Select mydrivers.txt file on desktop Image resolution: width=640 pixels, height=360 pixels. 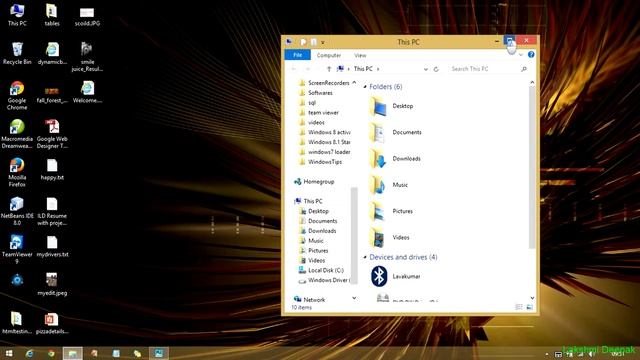[52, 246]
